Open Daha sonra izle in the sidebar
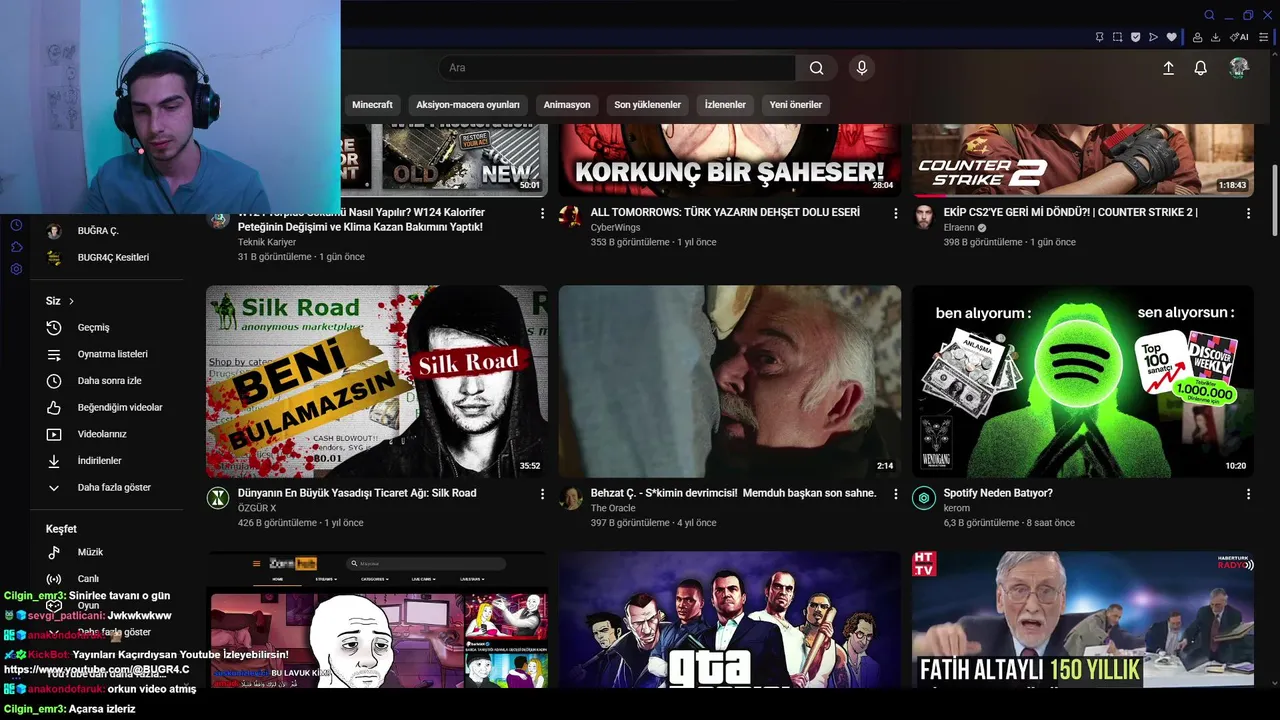This screenshot has height=720, width=1280. click(108, 381)
